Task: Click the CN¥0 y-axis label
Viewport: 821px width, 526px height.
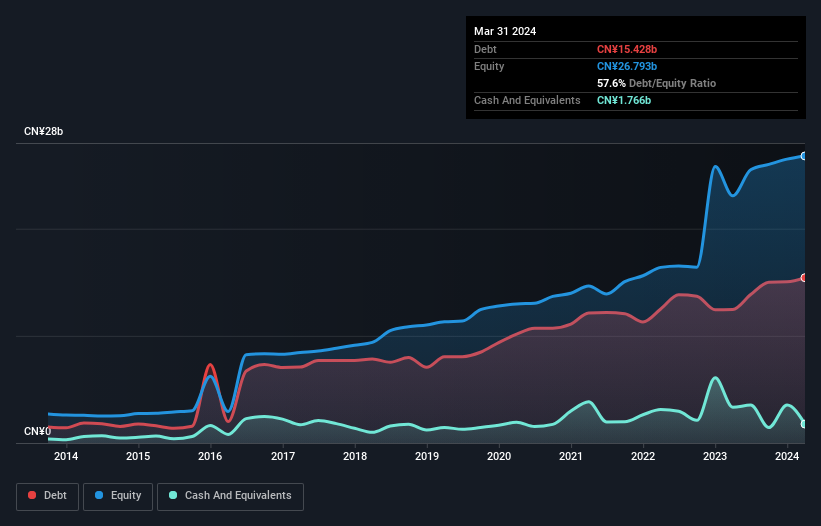Action: tap(37, 431)
